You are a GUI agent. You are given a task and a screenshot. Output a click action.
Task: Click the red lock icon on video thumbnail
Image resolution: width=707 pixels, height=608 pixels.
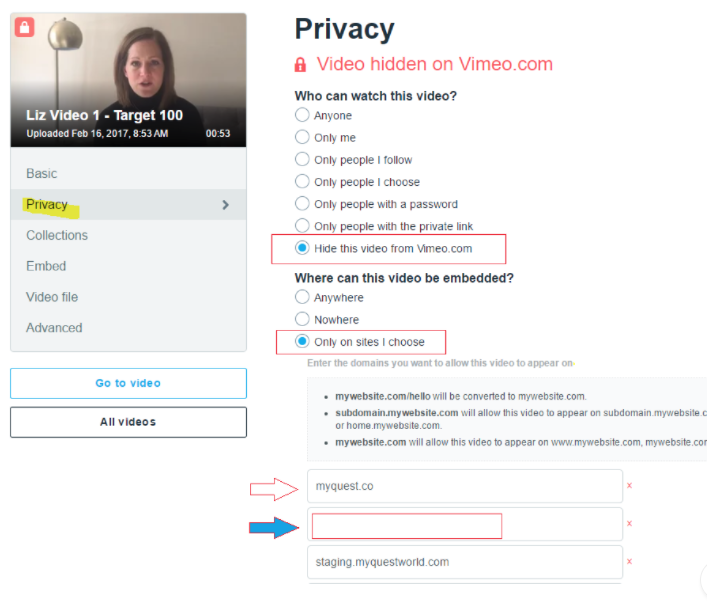[25, 27]
